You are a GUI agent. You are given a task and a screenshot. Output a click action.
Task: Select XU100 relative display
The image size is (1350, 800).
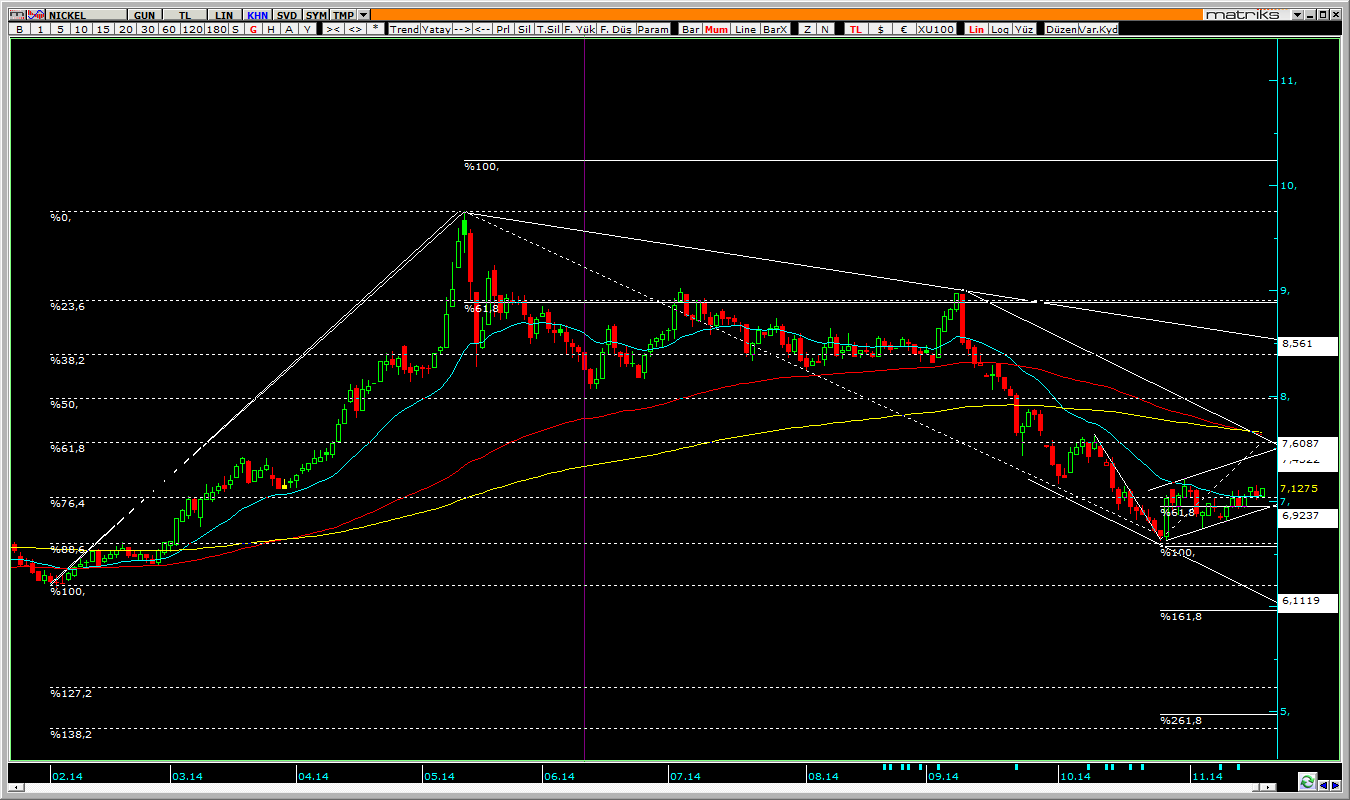click(x=936, y=29)
